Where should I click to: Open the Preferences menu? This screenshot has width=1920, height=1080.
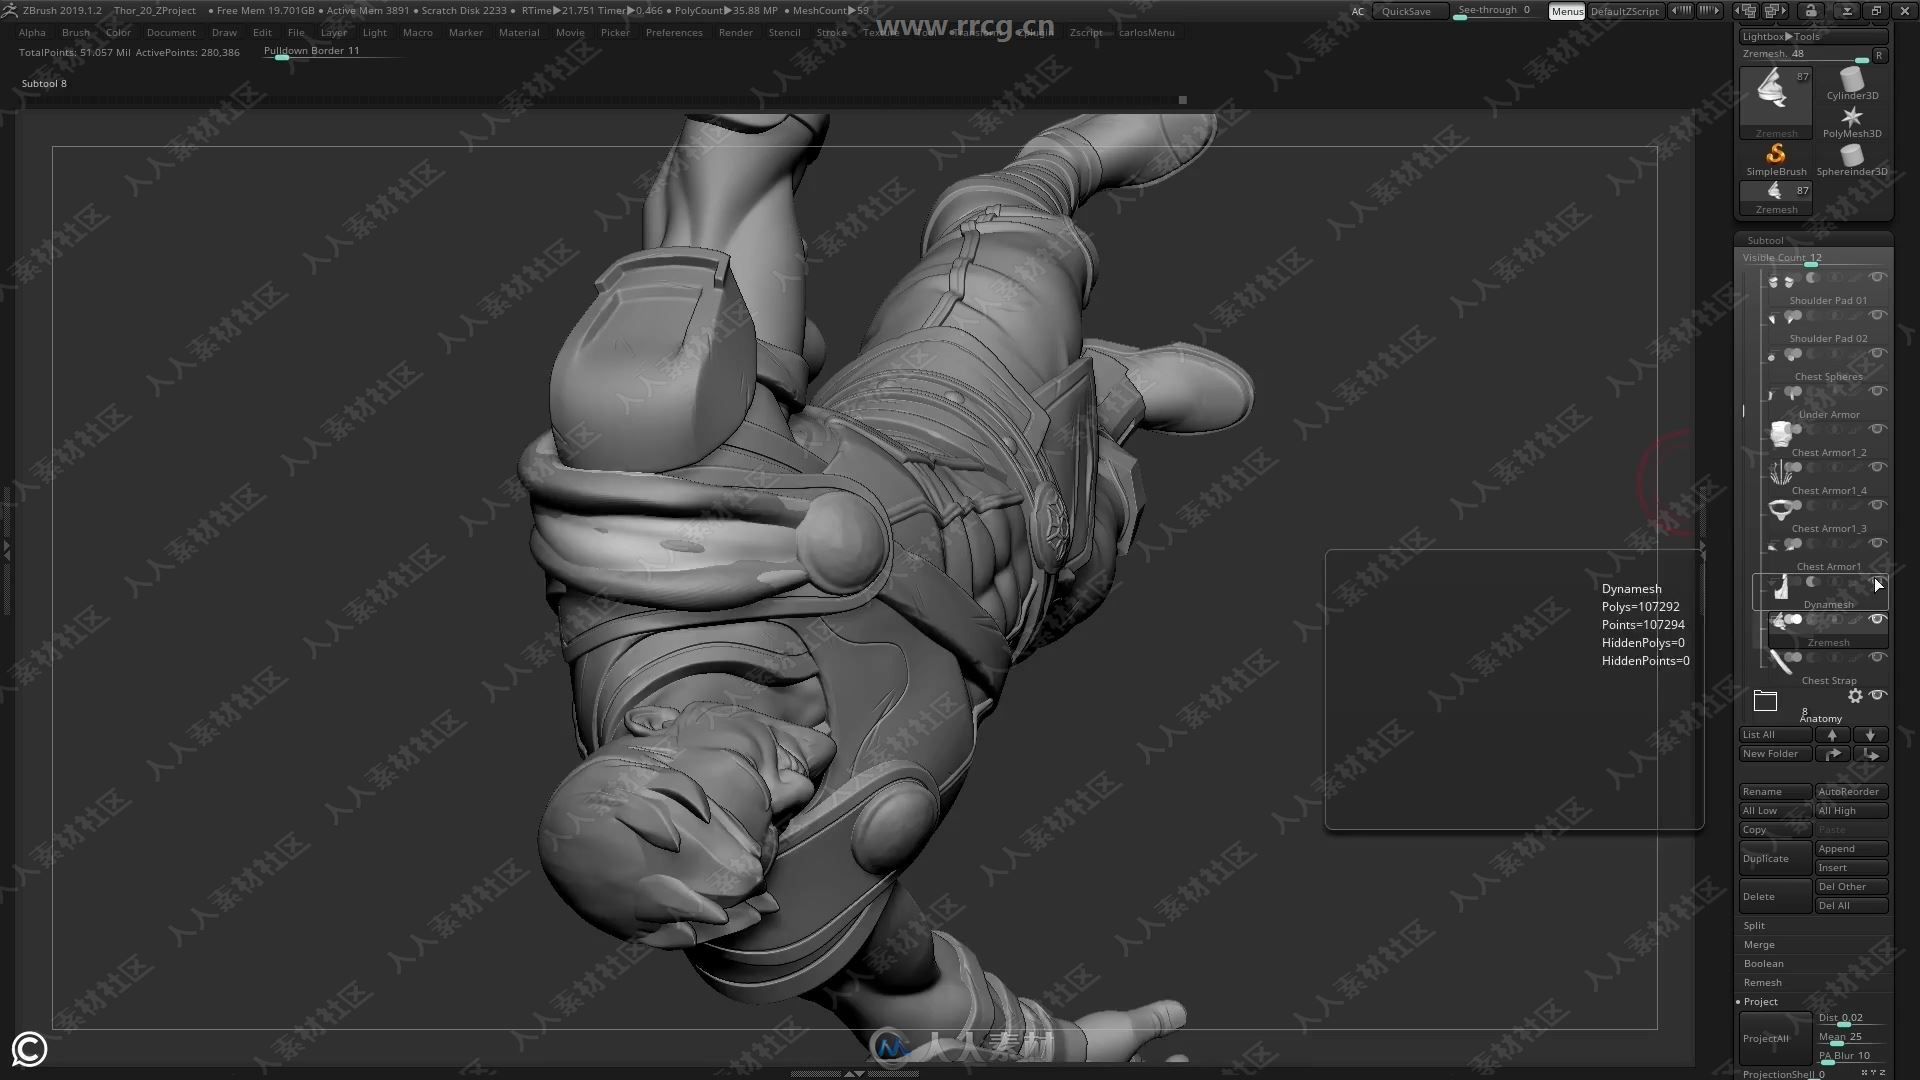674,33
